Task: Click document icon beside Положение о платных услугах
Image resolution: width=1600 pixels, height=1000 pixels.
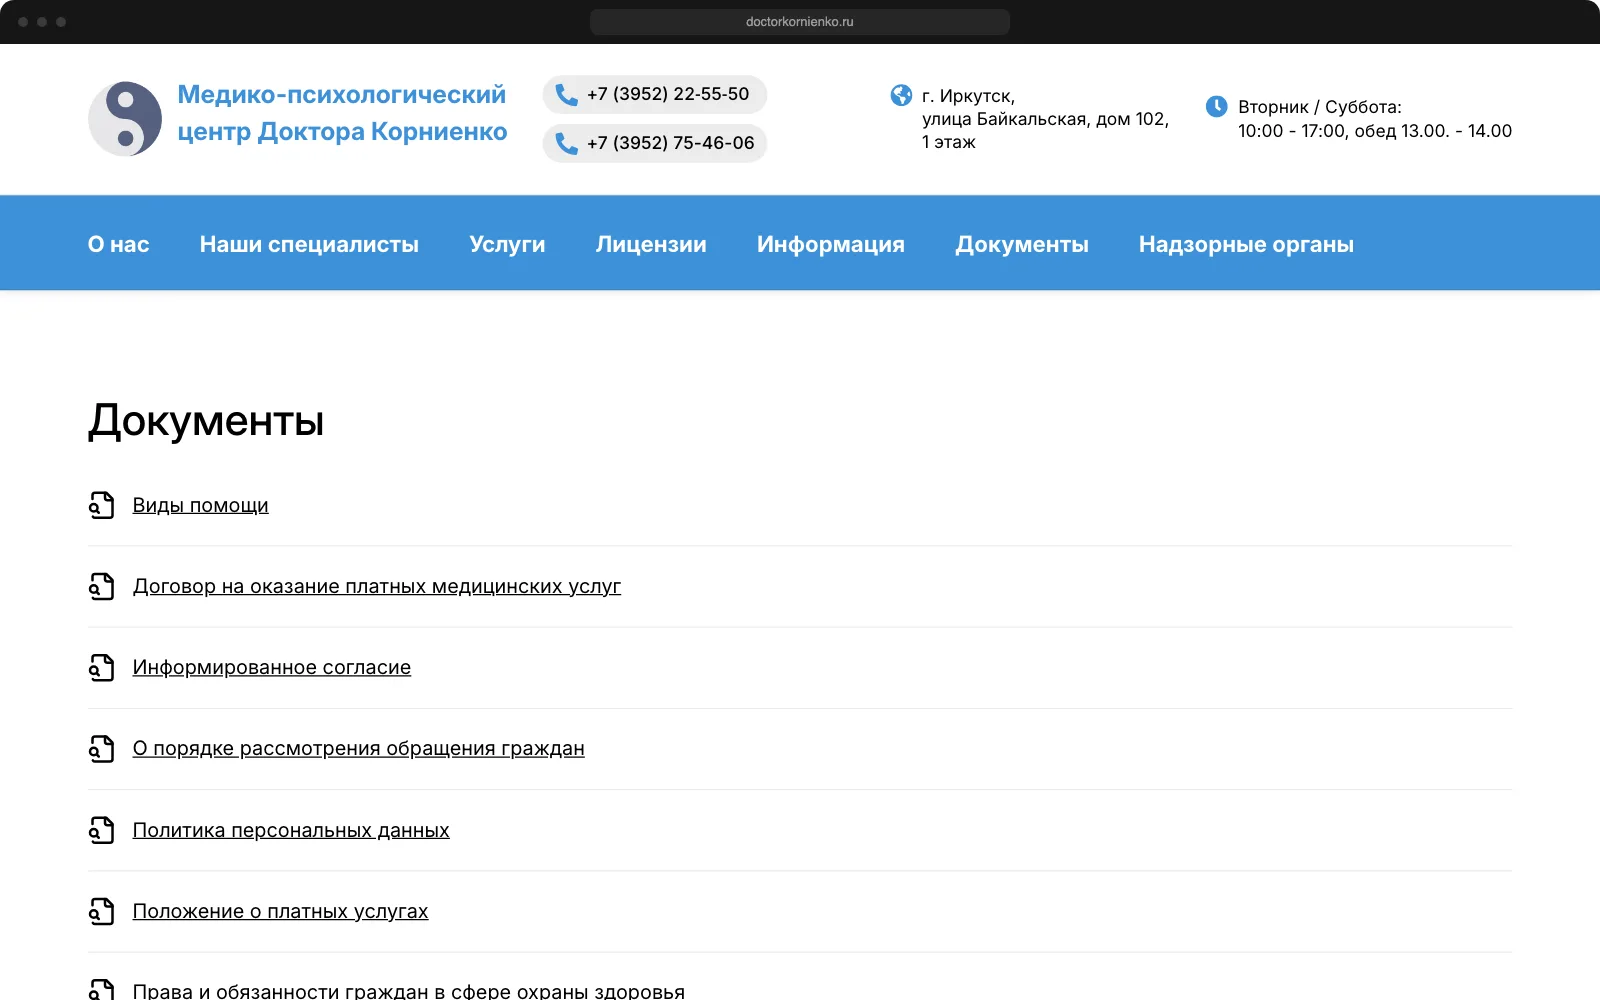Action: tap(101, 911)
